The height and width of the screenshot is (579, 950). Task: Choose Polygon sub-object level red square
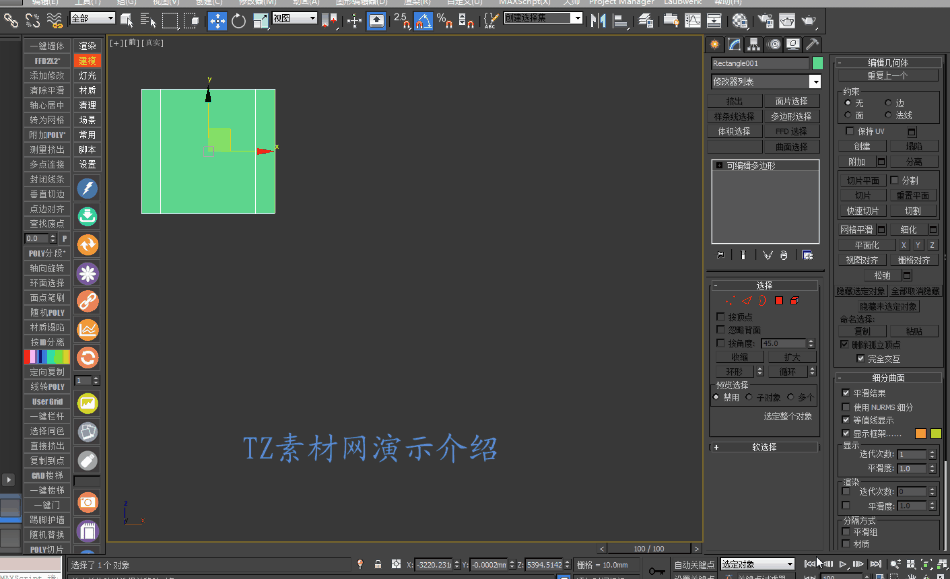pyautogui.click(x=778, y=300)
